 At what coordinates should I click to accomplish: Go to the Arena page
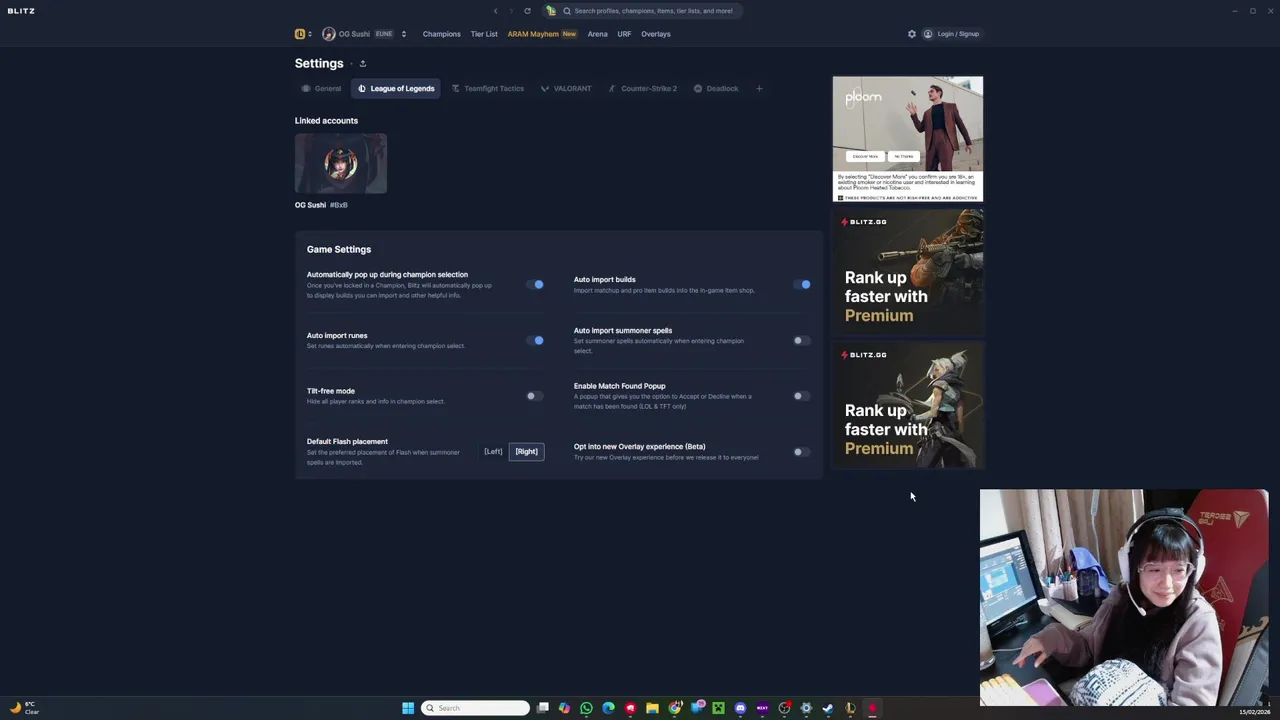pyautogui.click(x=597, y=34)
